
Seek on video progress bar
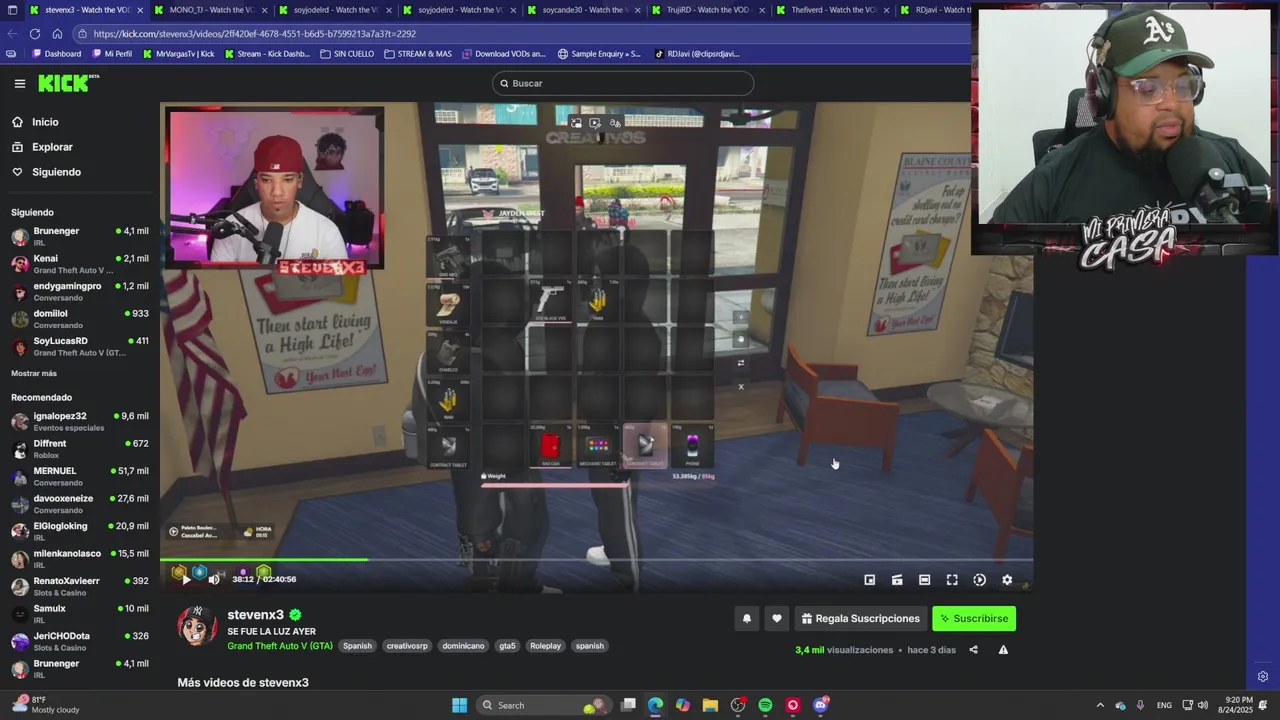[596, 560]
